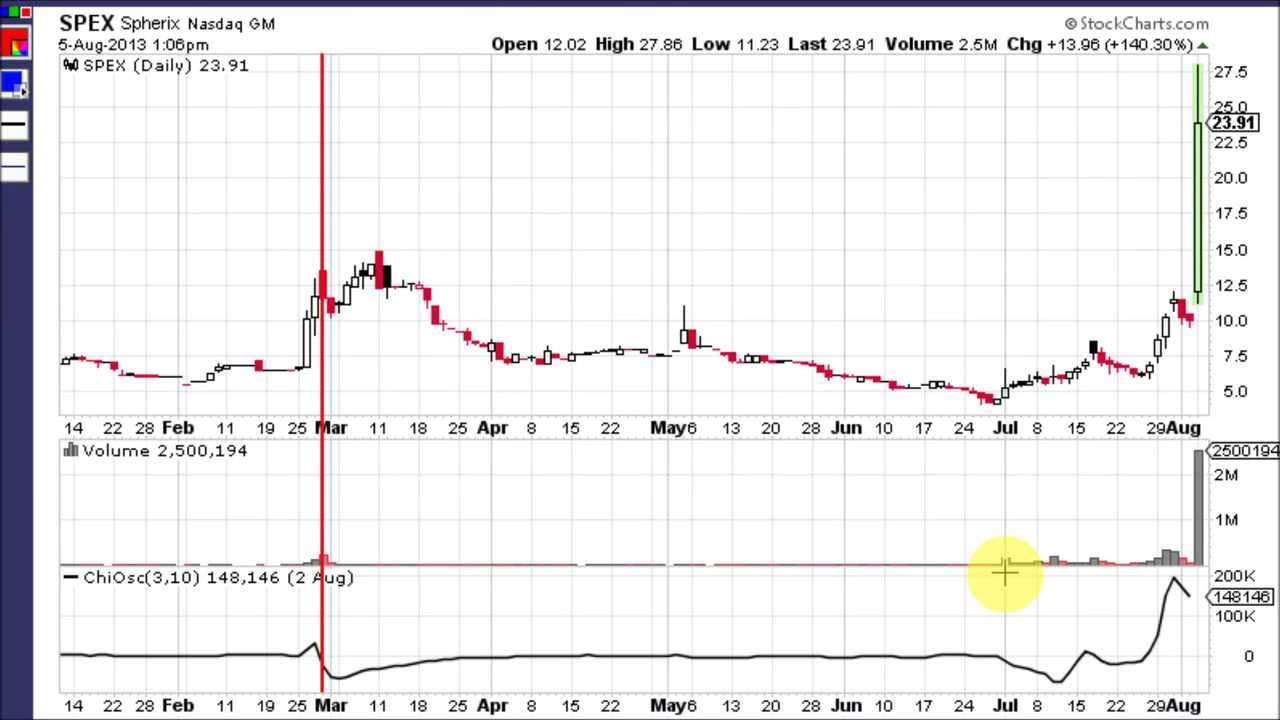The image size is (1280, 720).
Task: Click the volume bars icon
Action: pos(70,451)
